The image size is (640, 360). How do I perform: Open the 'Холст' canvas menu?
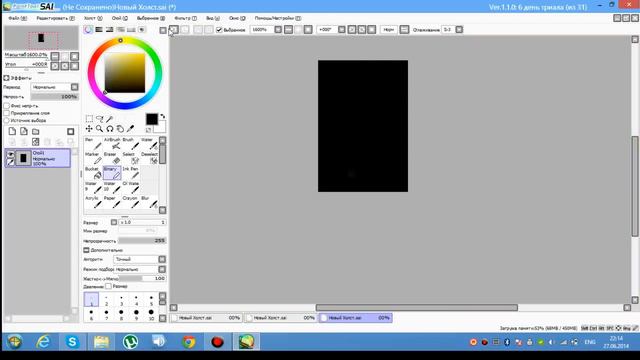pyautogui.click(x=93, y=18)
